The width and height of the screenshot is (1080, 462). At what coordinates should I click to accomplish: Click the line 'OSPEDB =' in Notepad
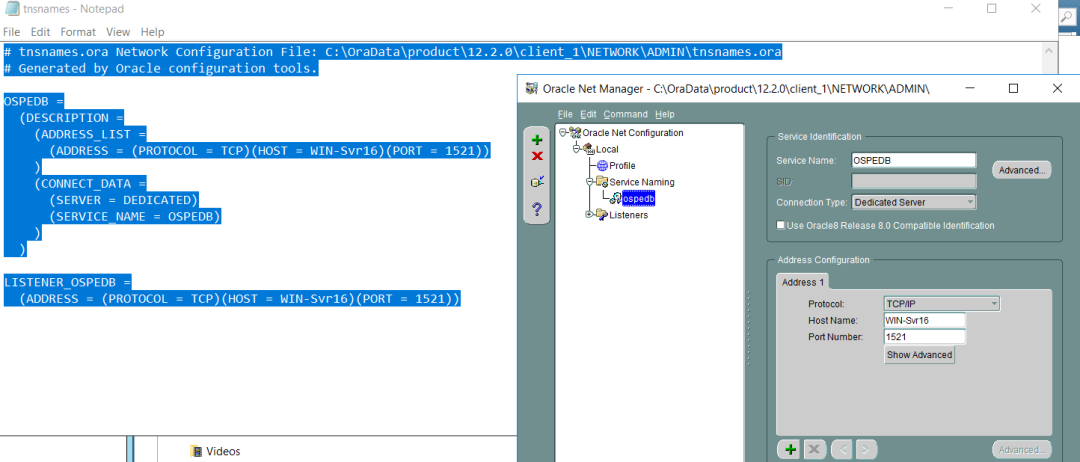pyautogui.click(x=34, y=101)
